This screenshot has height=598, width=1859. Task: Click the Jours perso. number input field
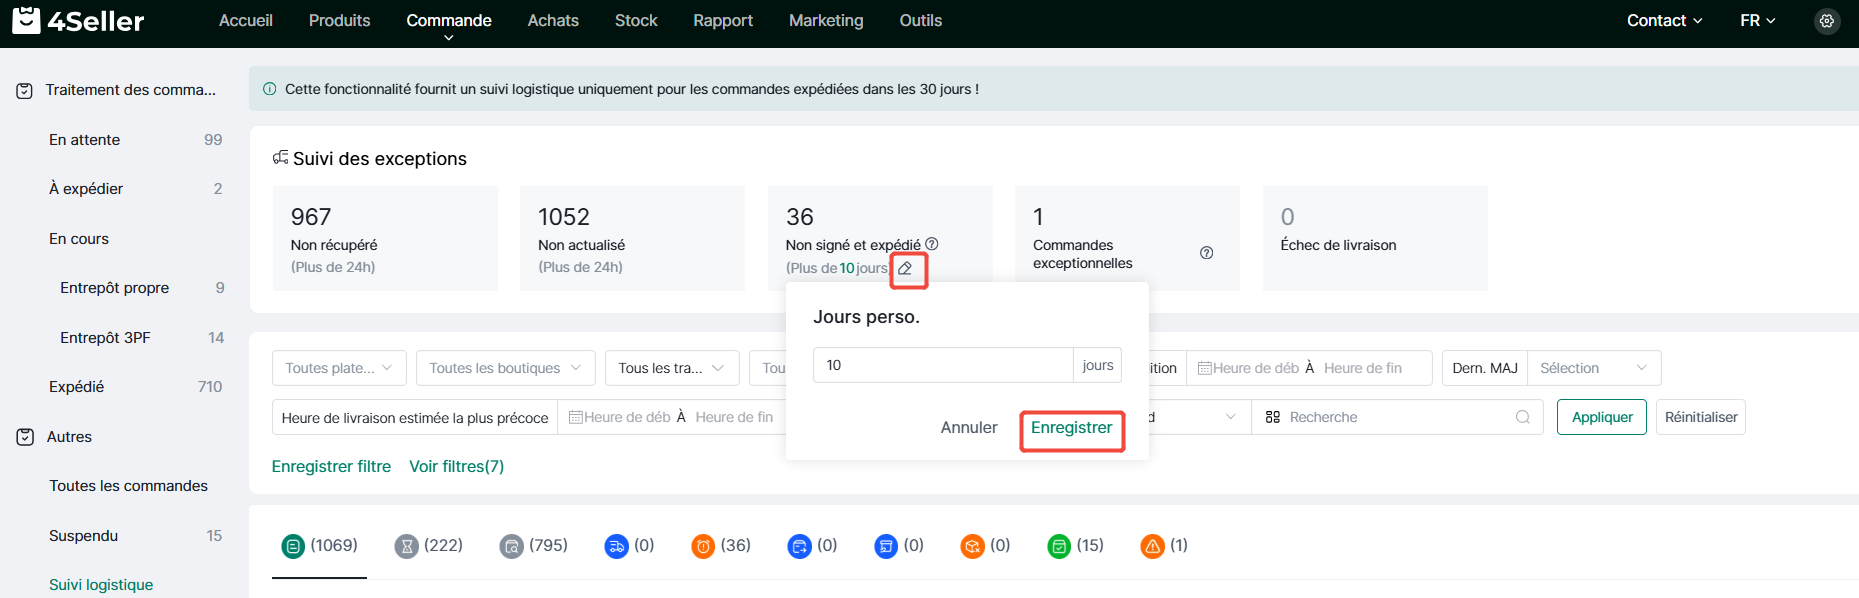tap(943, 366)
